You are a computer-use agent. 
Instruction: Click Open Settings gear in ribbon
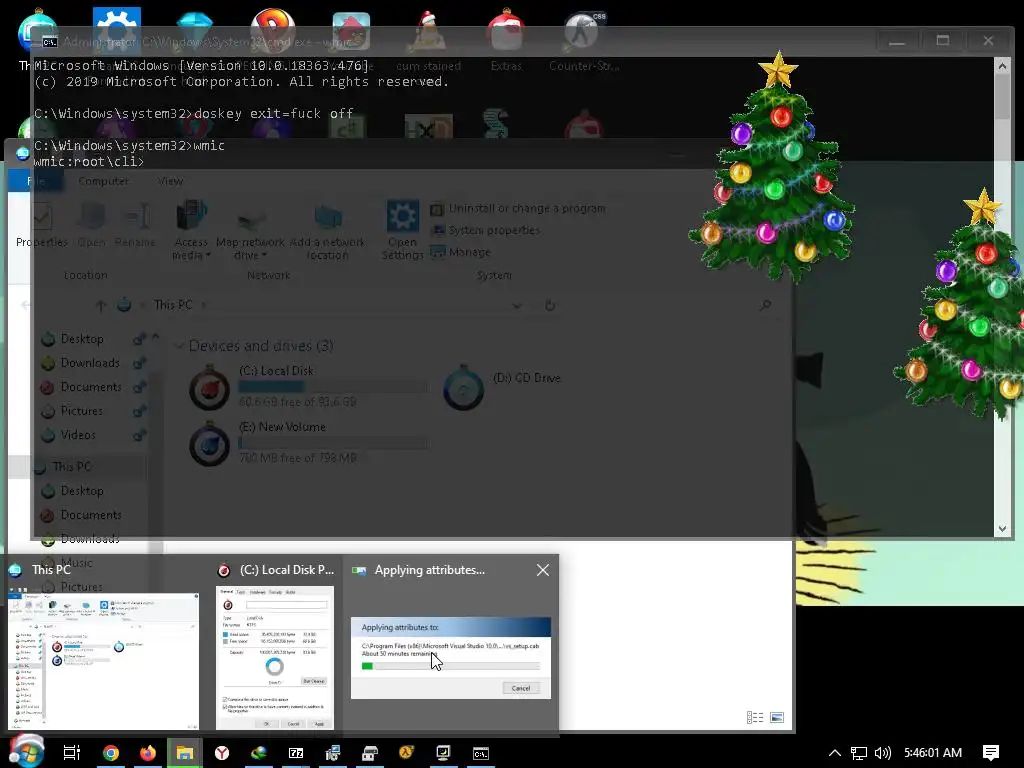pyautogui.click(x=402, y=230)
